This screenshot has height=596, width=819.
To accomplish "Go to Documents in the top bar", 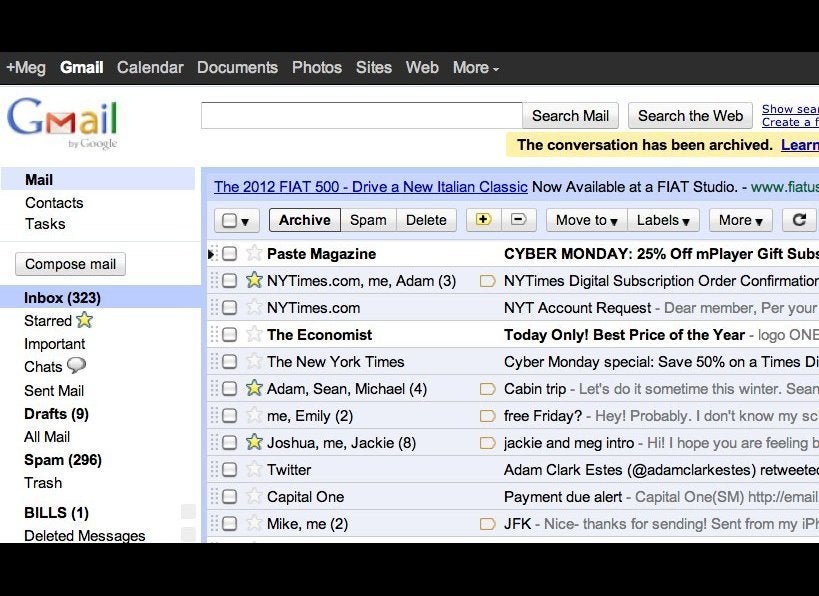I will [237, 67].
